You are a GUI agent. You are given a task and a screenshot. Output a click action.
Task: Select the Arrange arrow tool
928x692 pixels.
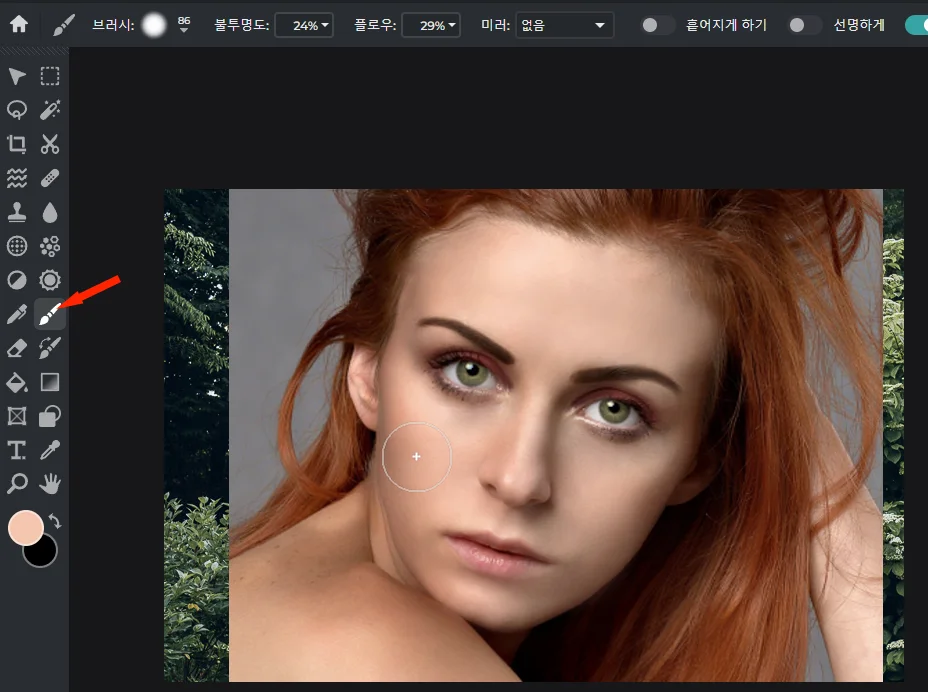[x=17, y=76]
